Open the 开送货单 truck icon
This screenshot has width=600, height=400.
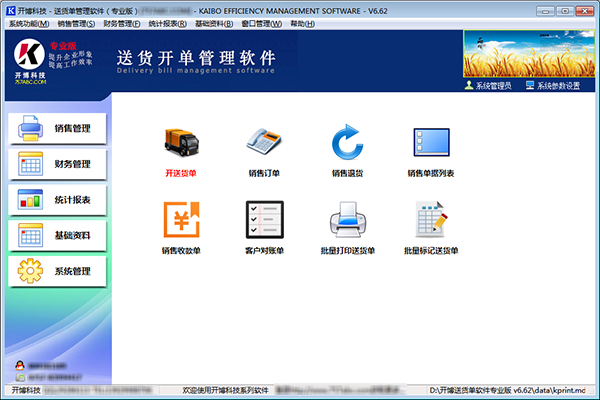181,146
